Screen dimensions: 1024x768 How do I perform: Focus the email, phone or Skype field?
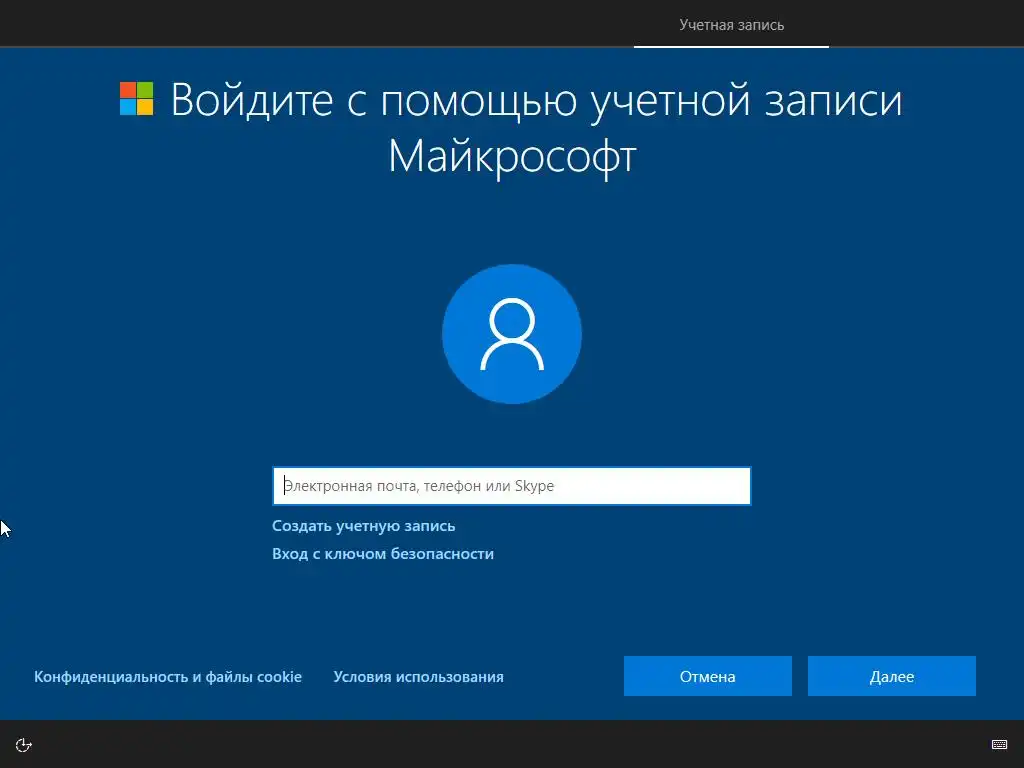(x=512, y=486)
